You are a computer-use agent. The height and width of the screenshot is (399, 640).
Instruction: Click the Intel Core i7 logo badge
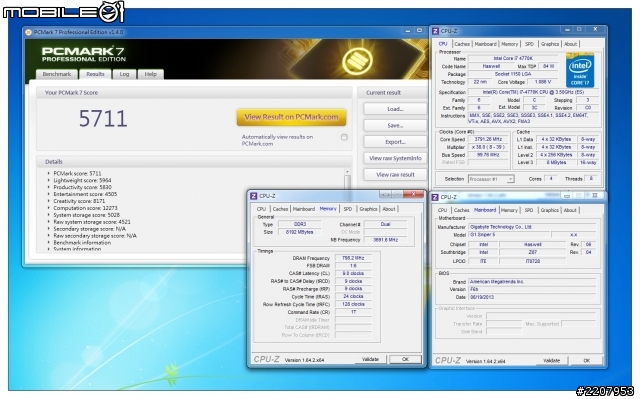(x=580, y=71)
